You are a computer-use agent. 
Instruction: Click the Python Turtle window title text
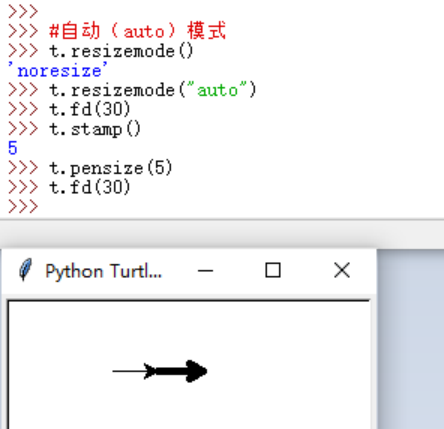103,271
